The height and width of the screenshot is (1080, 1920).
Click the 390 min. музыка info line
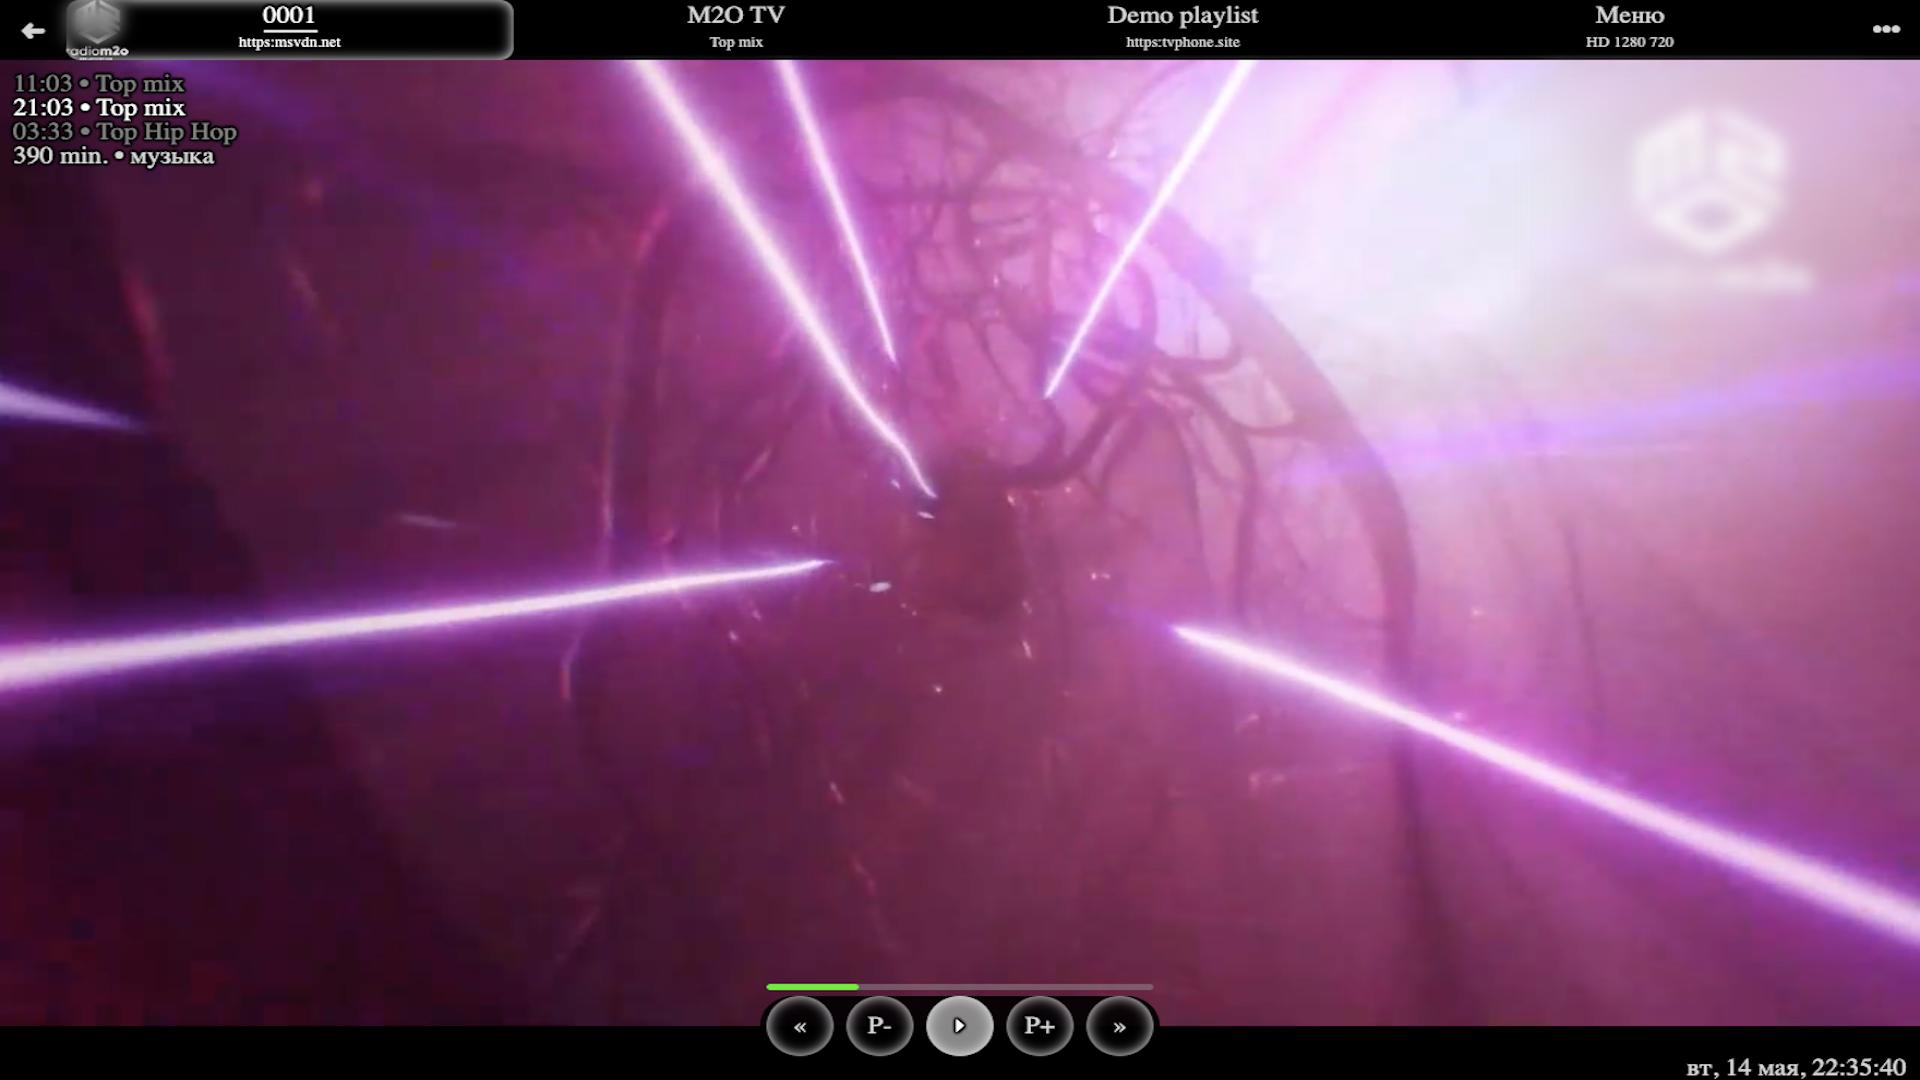[113, 155]
